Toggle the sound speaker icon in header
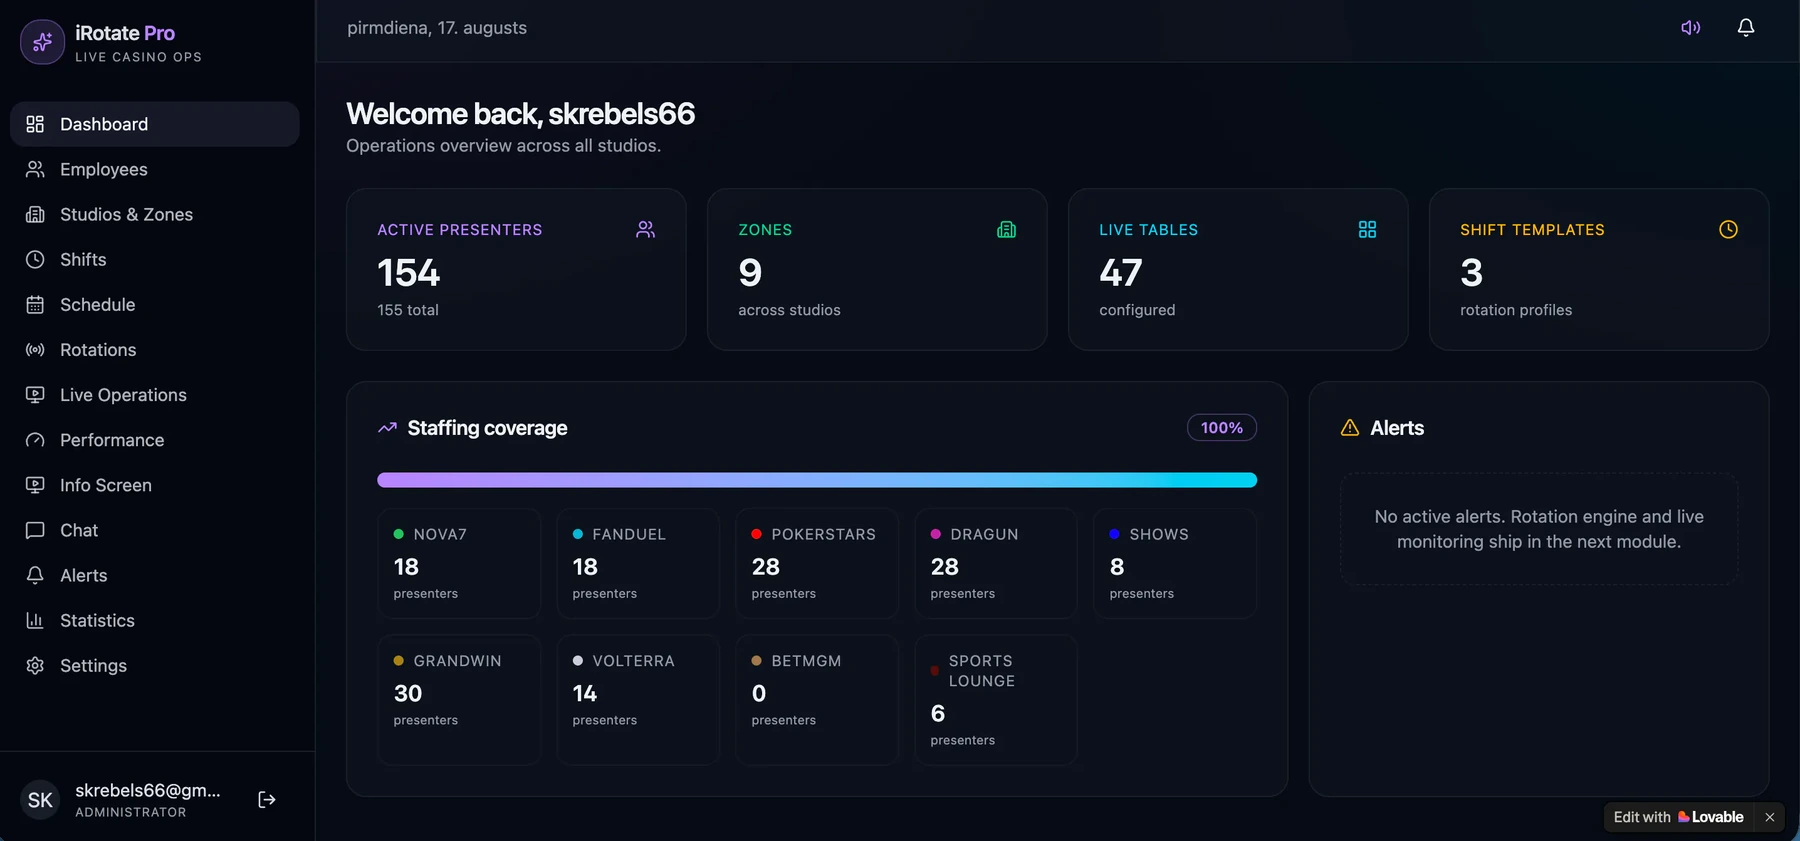The height and width of the screenshot is (841, 1800). click(x=1690, y=28)
